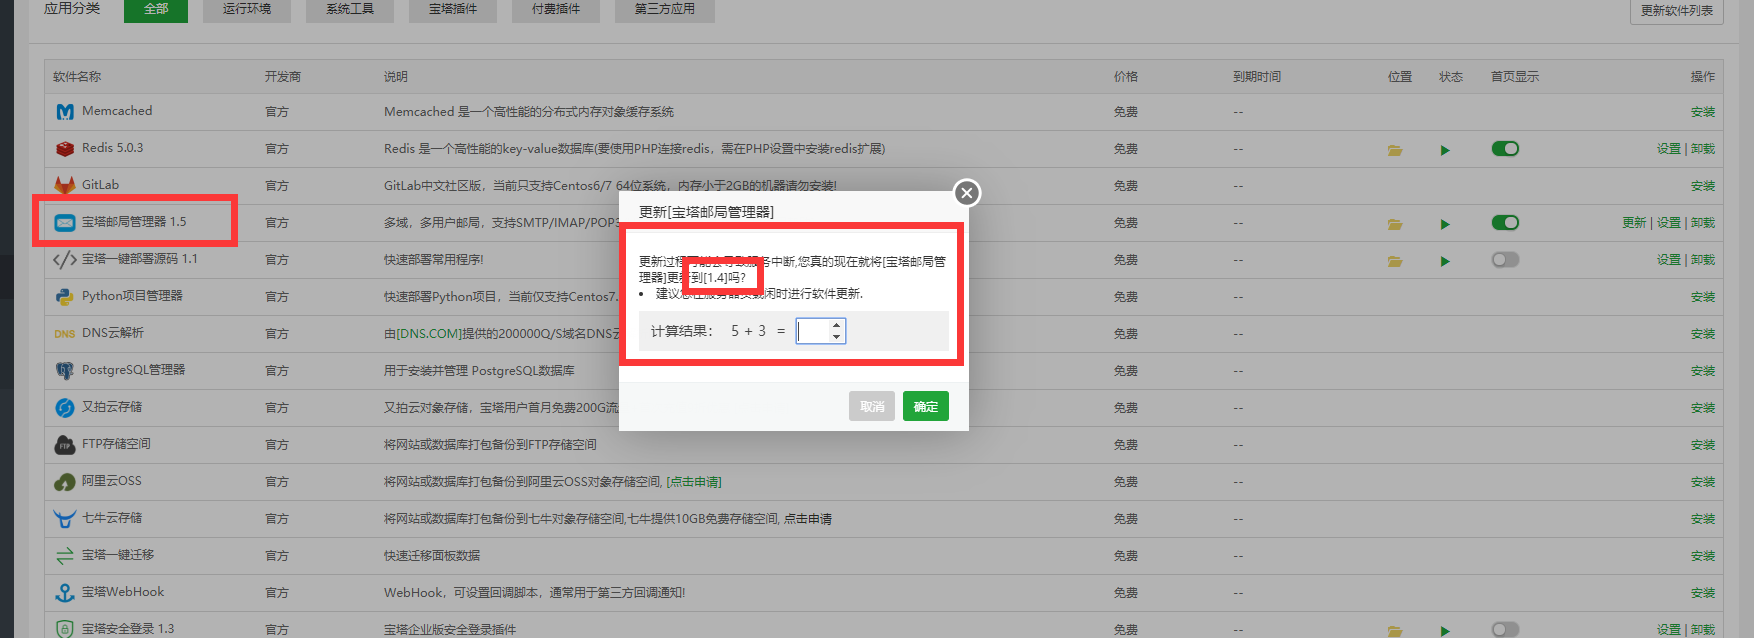Screen dimensions: 1754x638
Task: Install 宝塔一键迁移 via 安装 link
Action: 1703,556
